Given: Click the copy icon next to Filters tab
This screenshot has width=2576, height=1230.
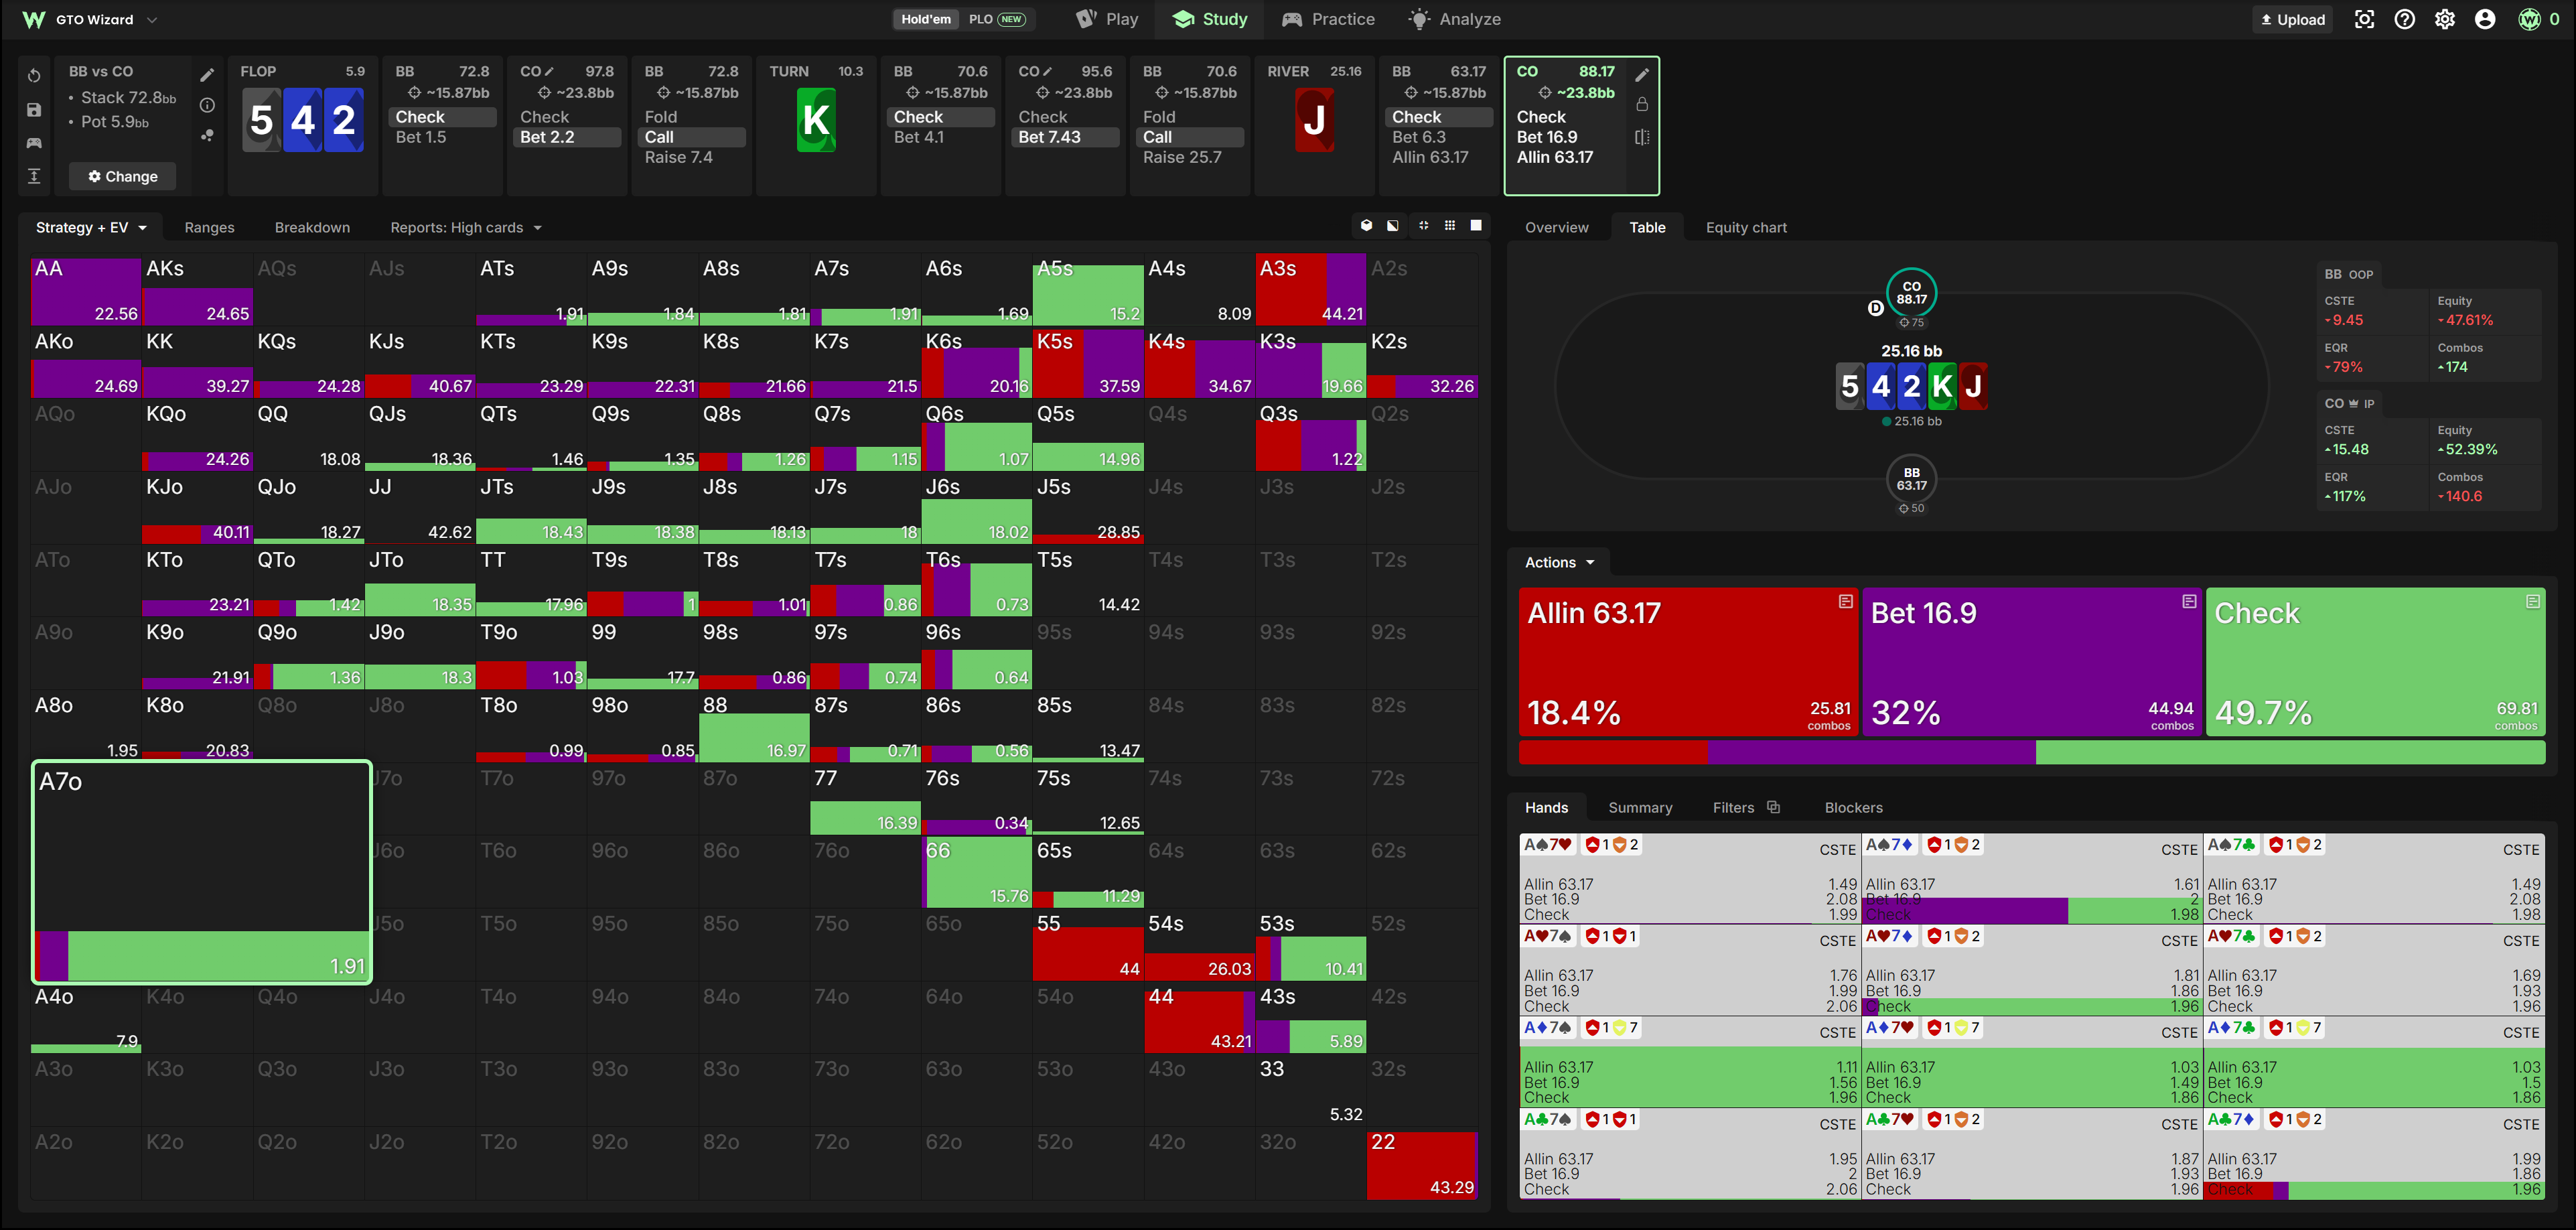Looking at the screenshot, I should [x=1773, y=807].
